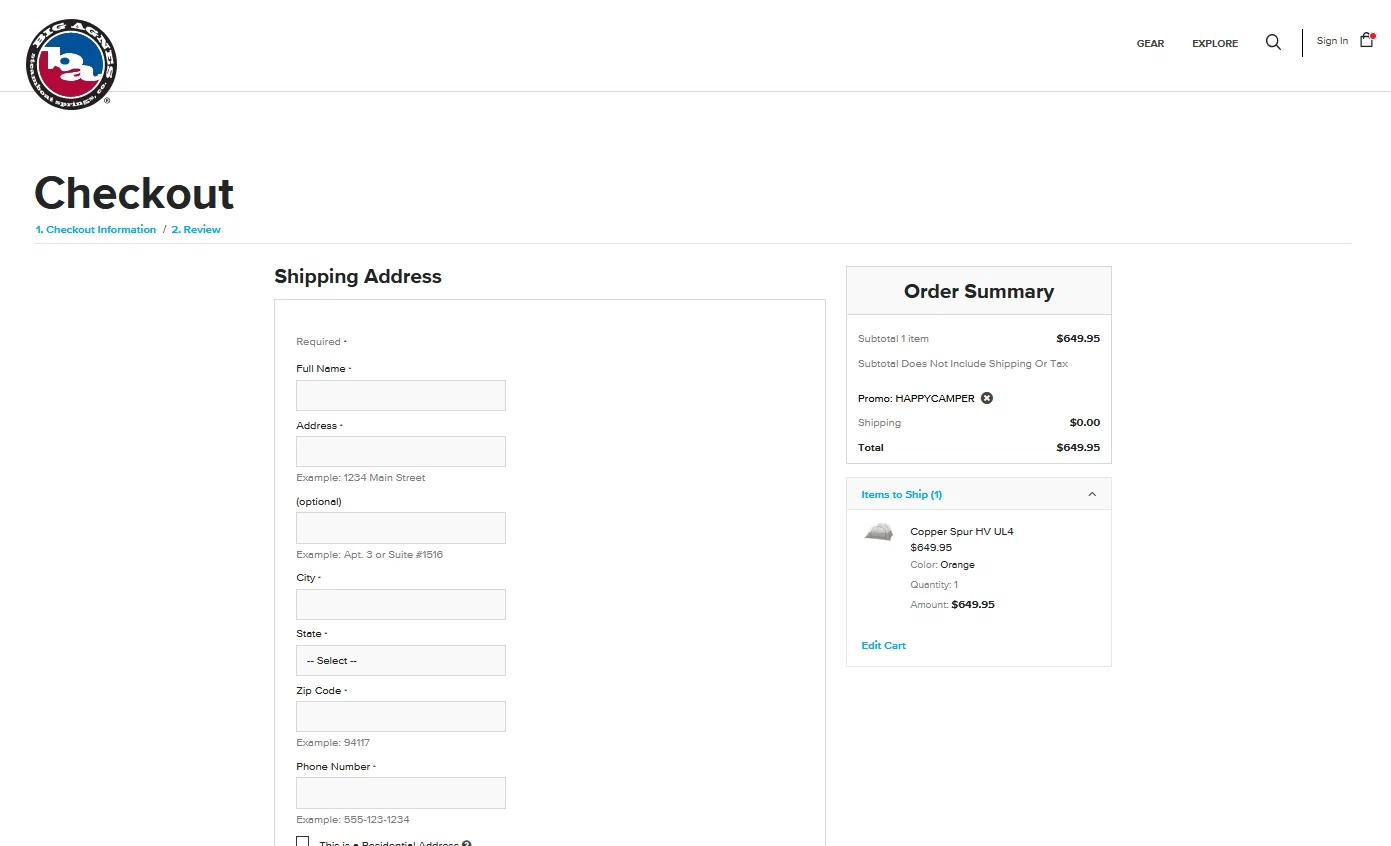Click the Sign In link
1391x846 pixels.
pyautogui.click(x=1332, y=41)
